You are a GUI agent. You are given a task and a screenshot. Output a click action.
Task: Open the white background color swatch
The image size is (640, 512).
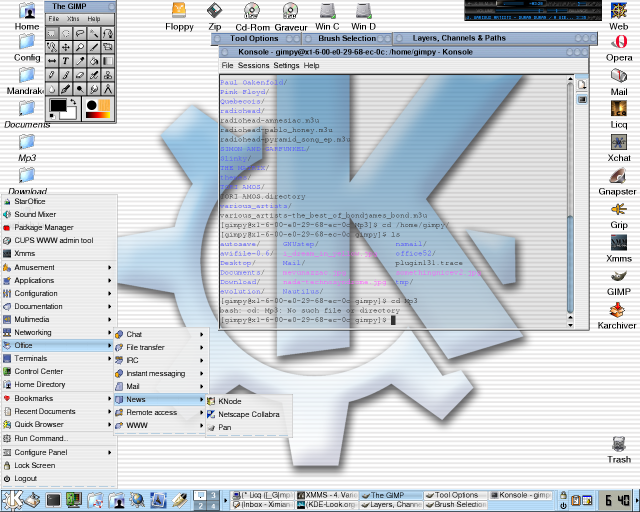70,113
